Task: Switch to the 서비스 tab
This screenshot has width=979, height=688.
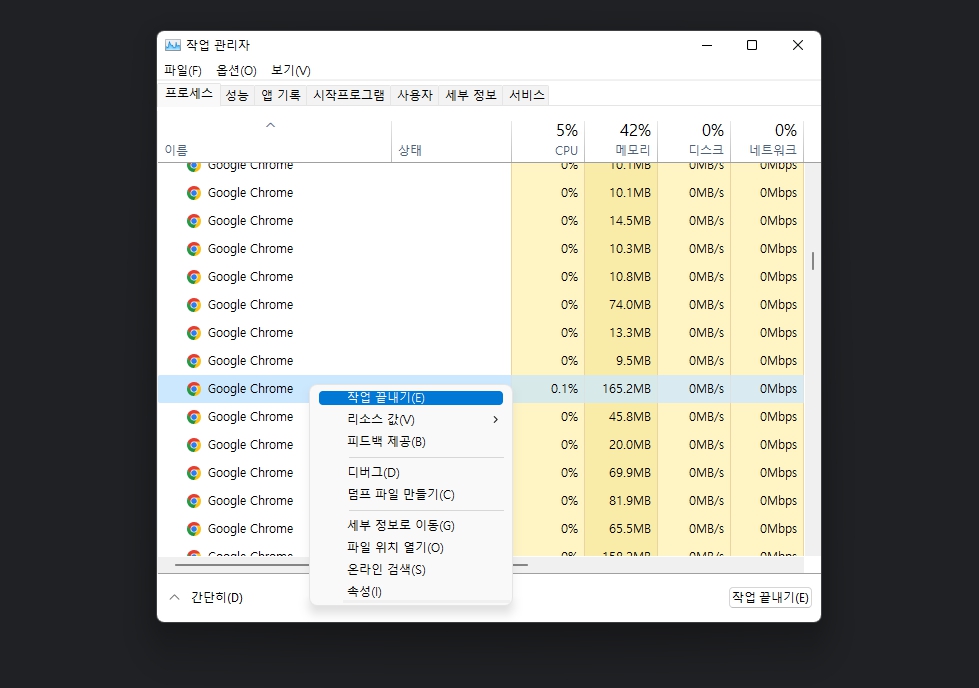Action: coord(528,94)
